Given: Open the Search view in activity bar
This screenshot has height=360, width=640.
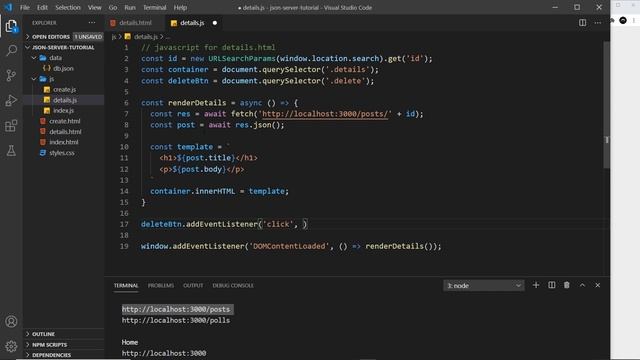Looking at the screenshot, I should click(x=11, y=51).
